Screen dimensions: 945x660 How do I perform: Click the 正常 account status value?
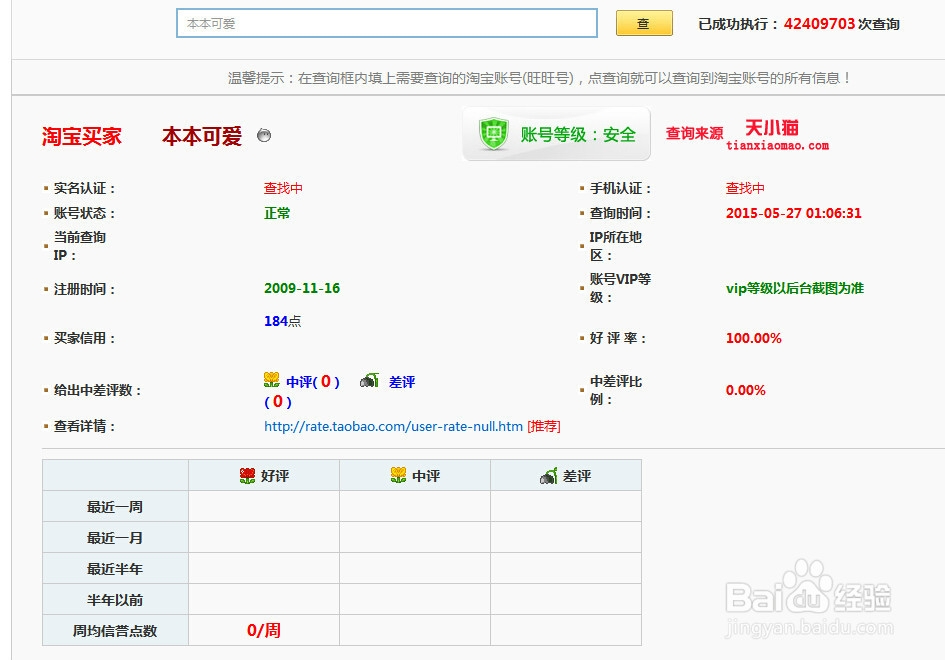[x=277, y=213]
